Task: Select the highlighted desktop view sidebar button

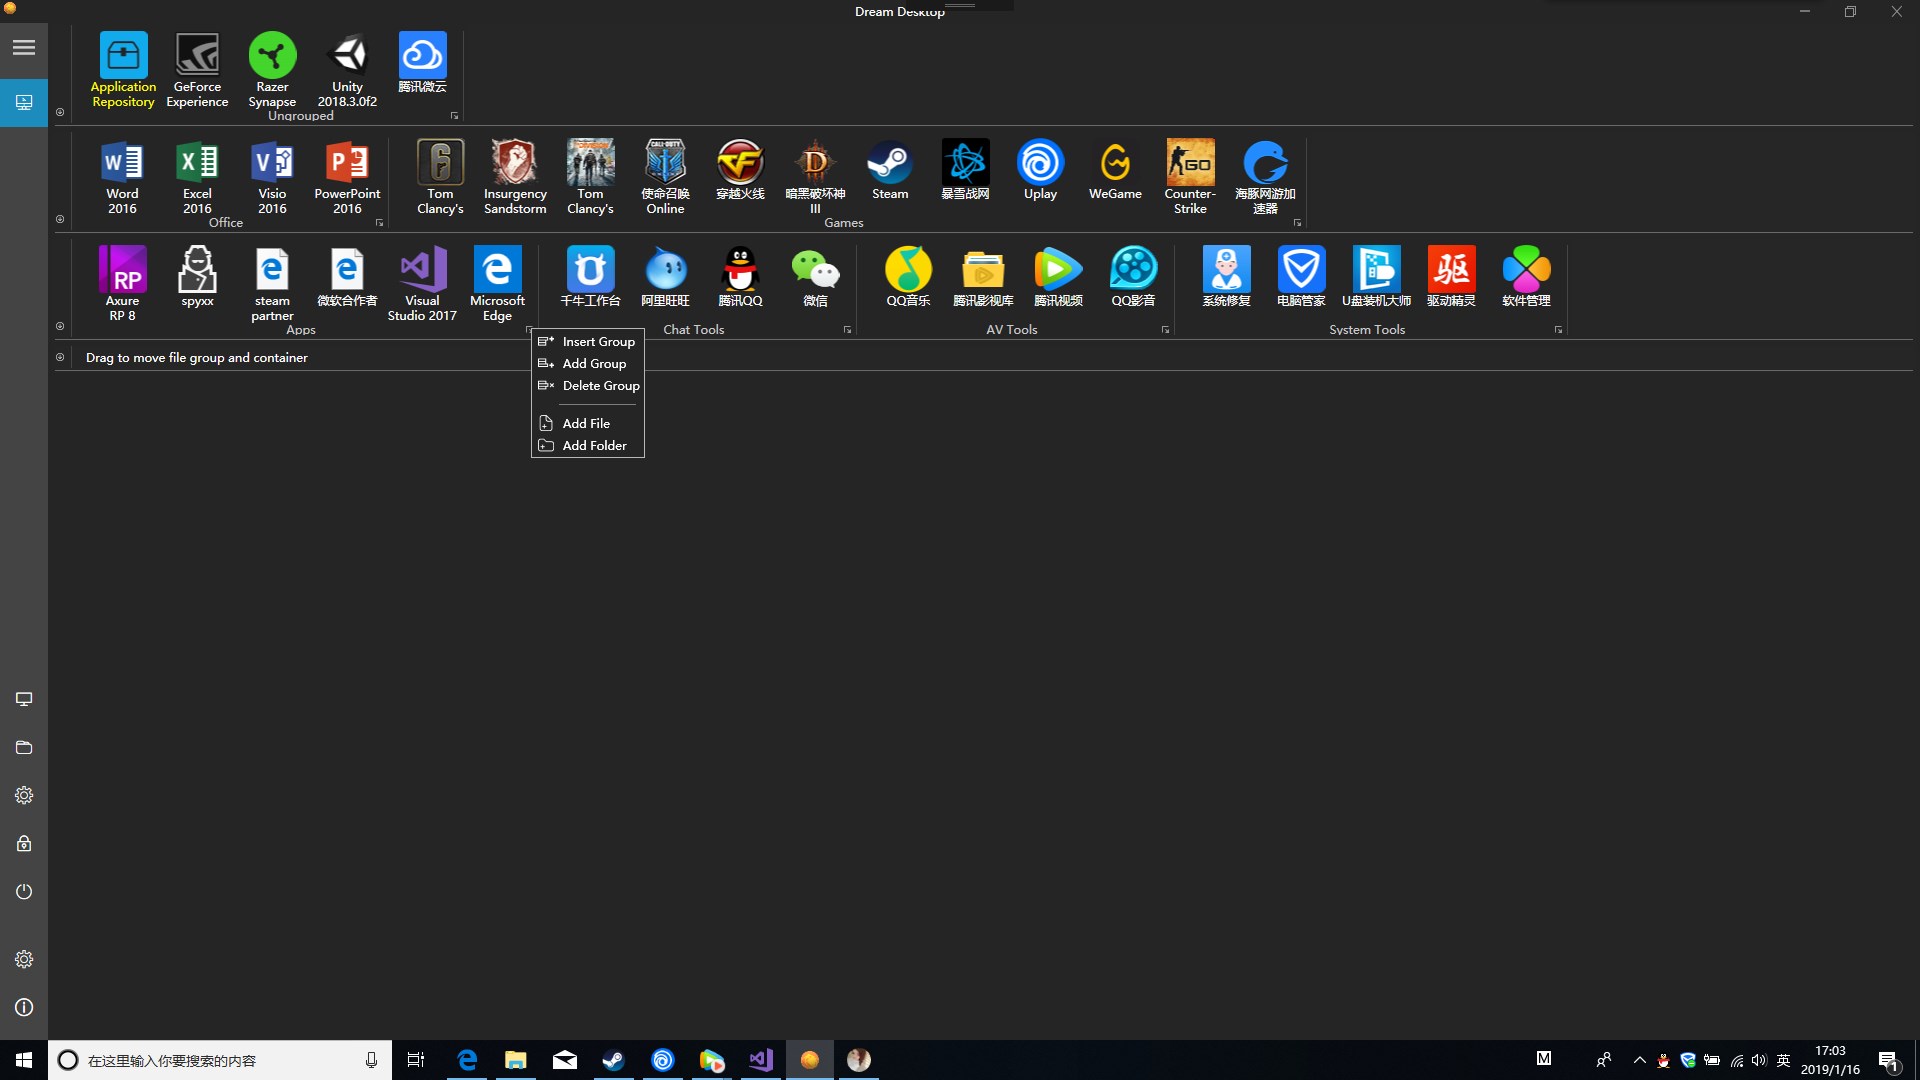Action: [24, 102]
